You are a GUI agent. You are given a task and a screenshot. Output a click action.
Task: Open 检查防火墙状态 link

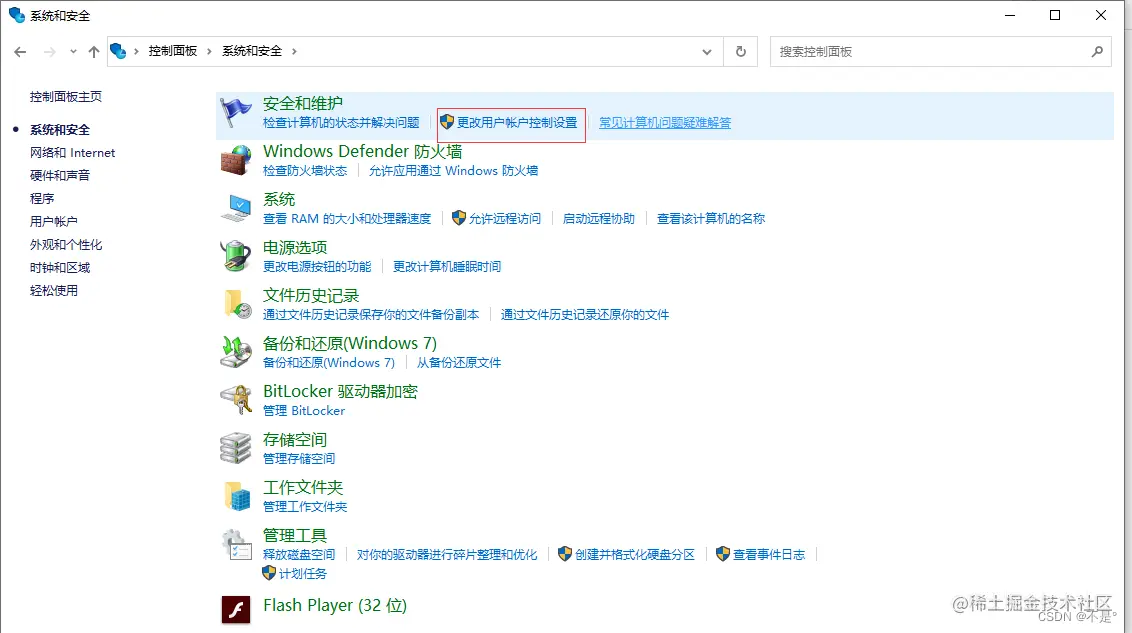pos(305,171)
